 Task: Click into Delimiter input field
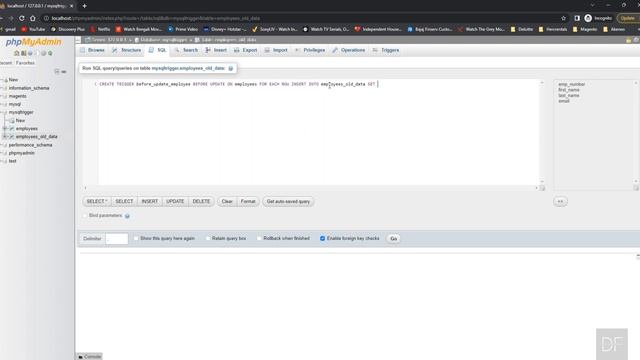(x=117, y=239)
